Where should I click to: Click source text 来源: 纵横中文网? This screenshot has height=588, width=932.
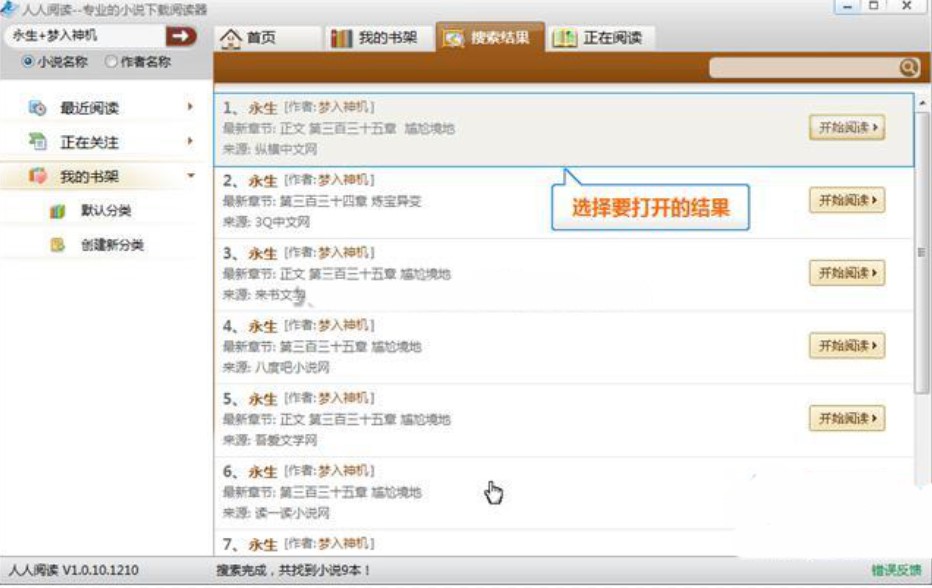tap(270, 149)
